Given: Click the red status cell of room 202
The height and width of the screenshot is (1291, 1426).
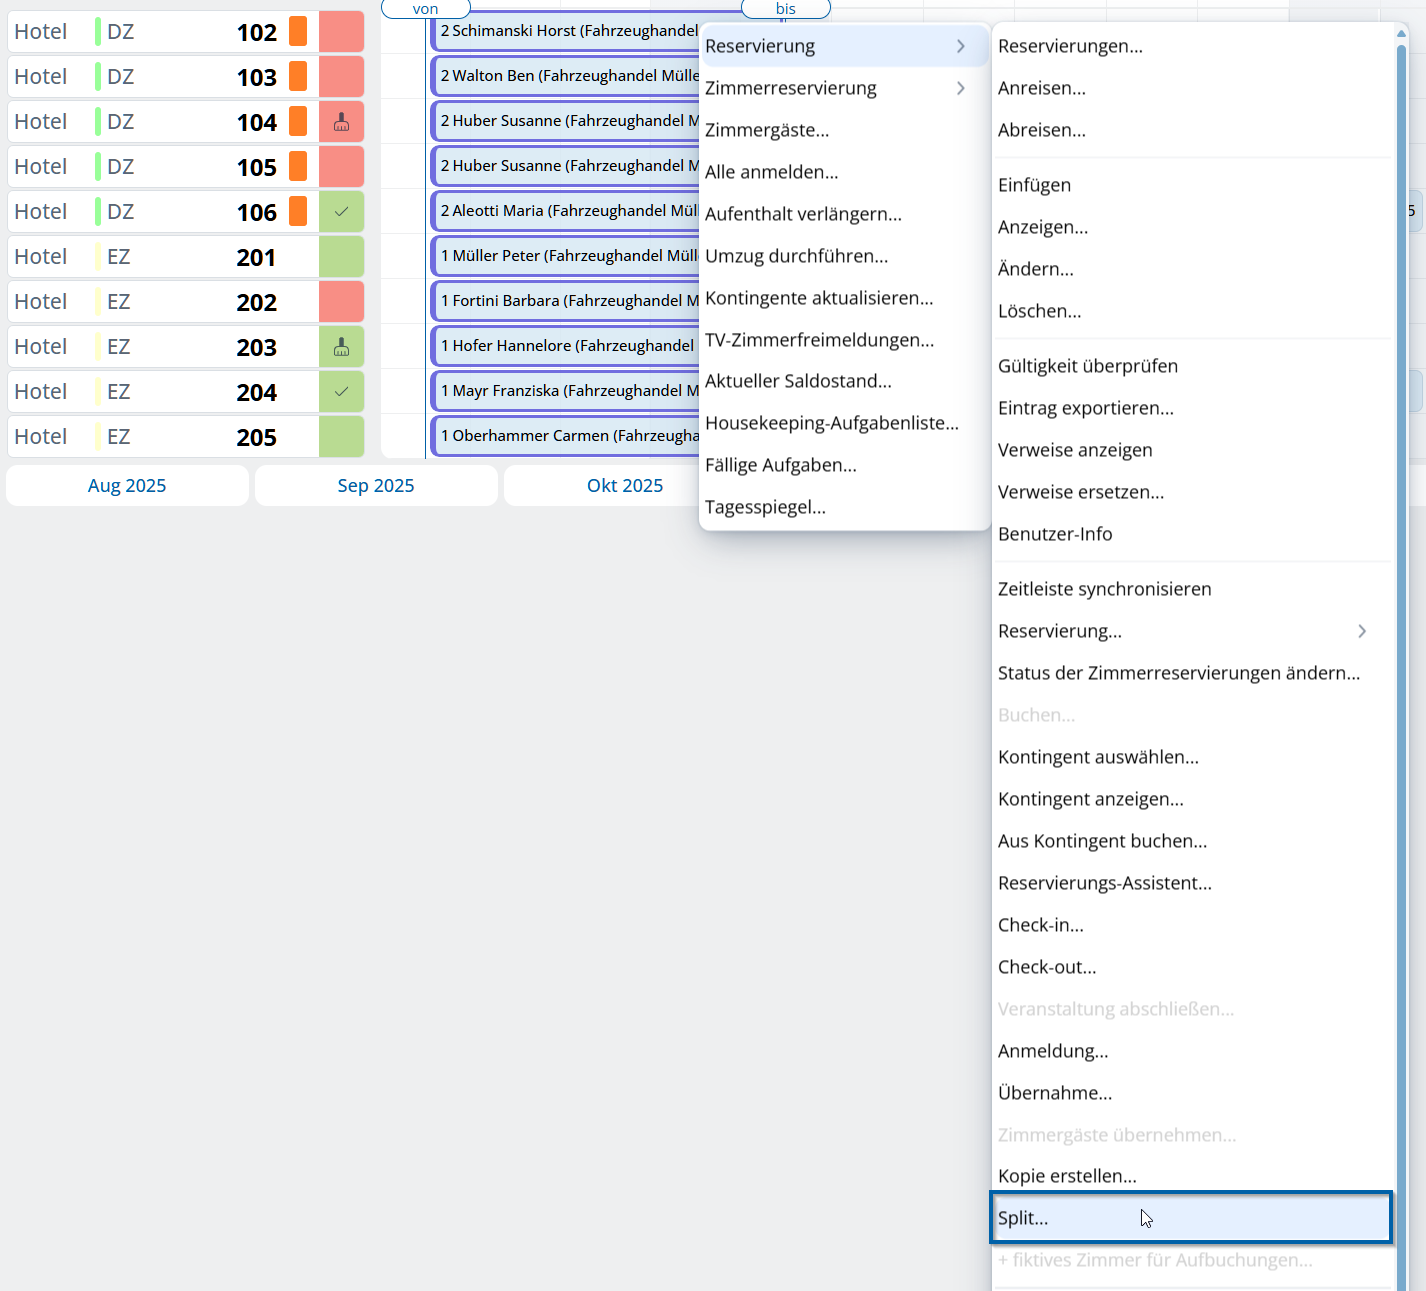Looking at the screenshot, I should [341, 302].
